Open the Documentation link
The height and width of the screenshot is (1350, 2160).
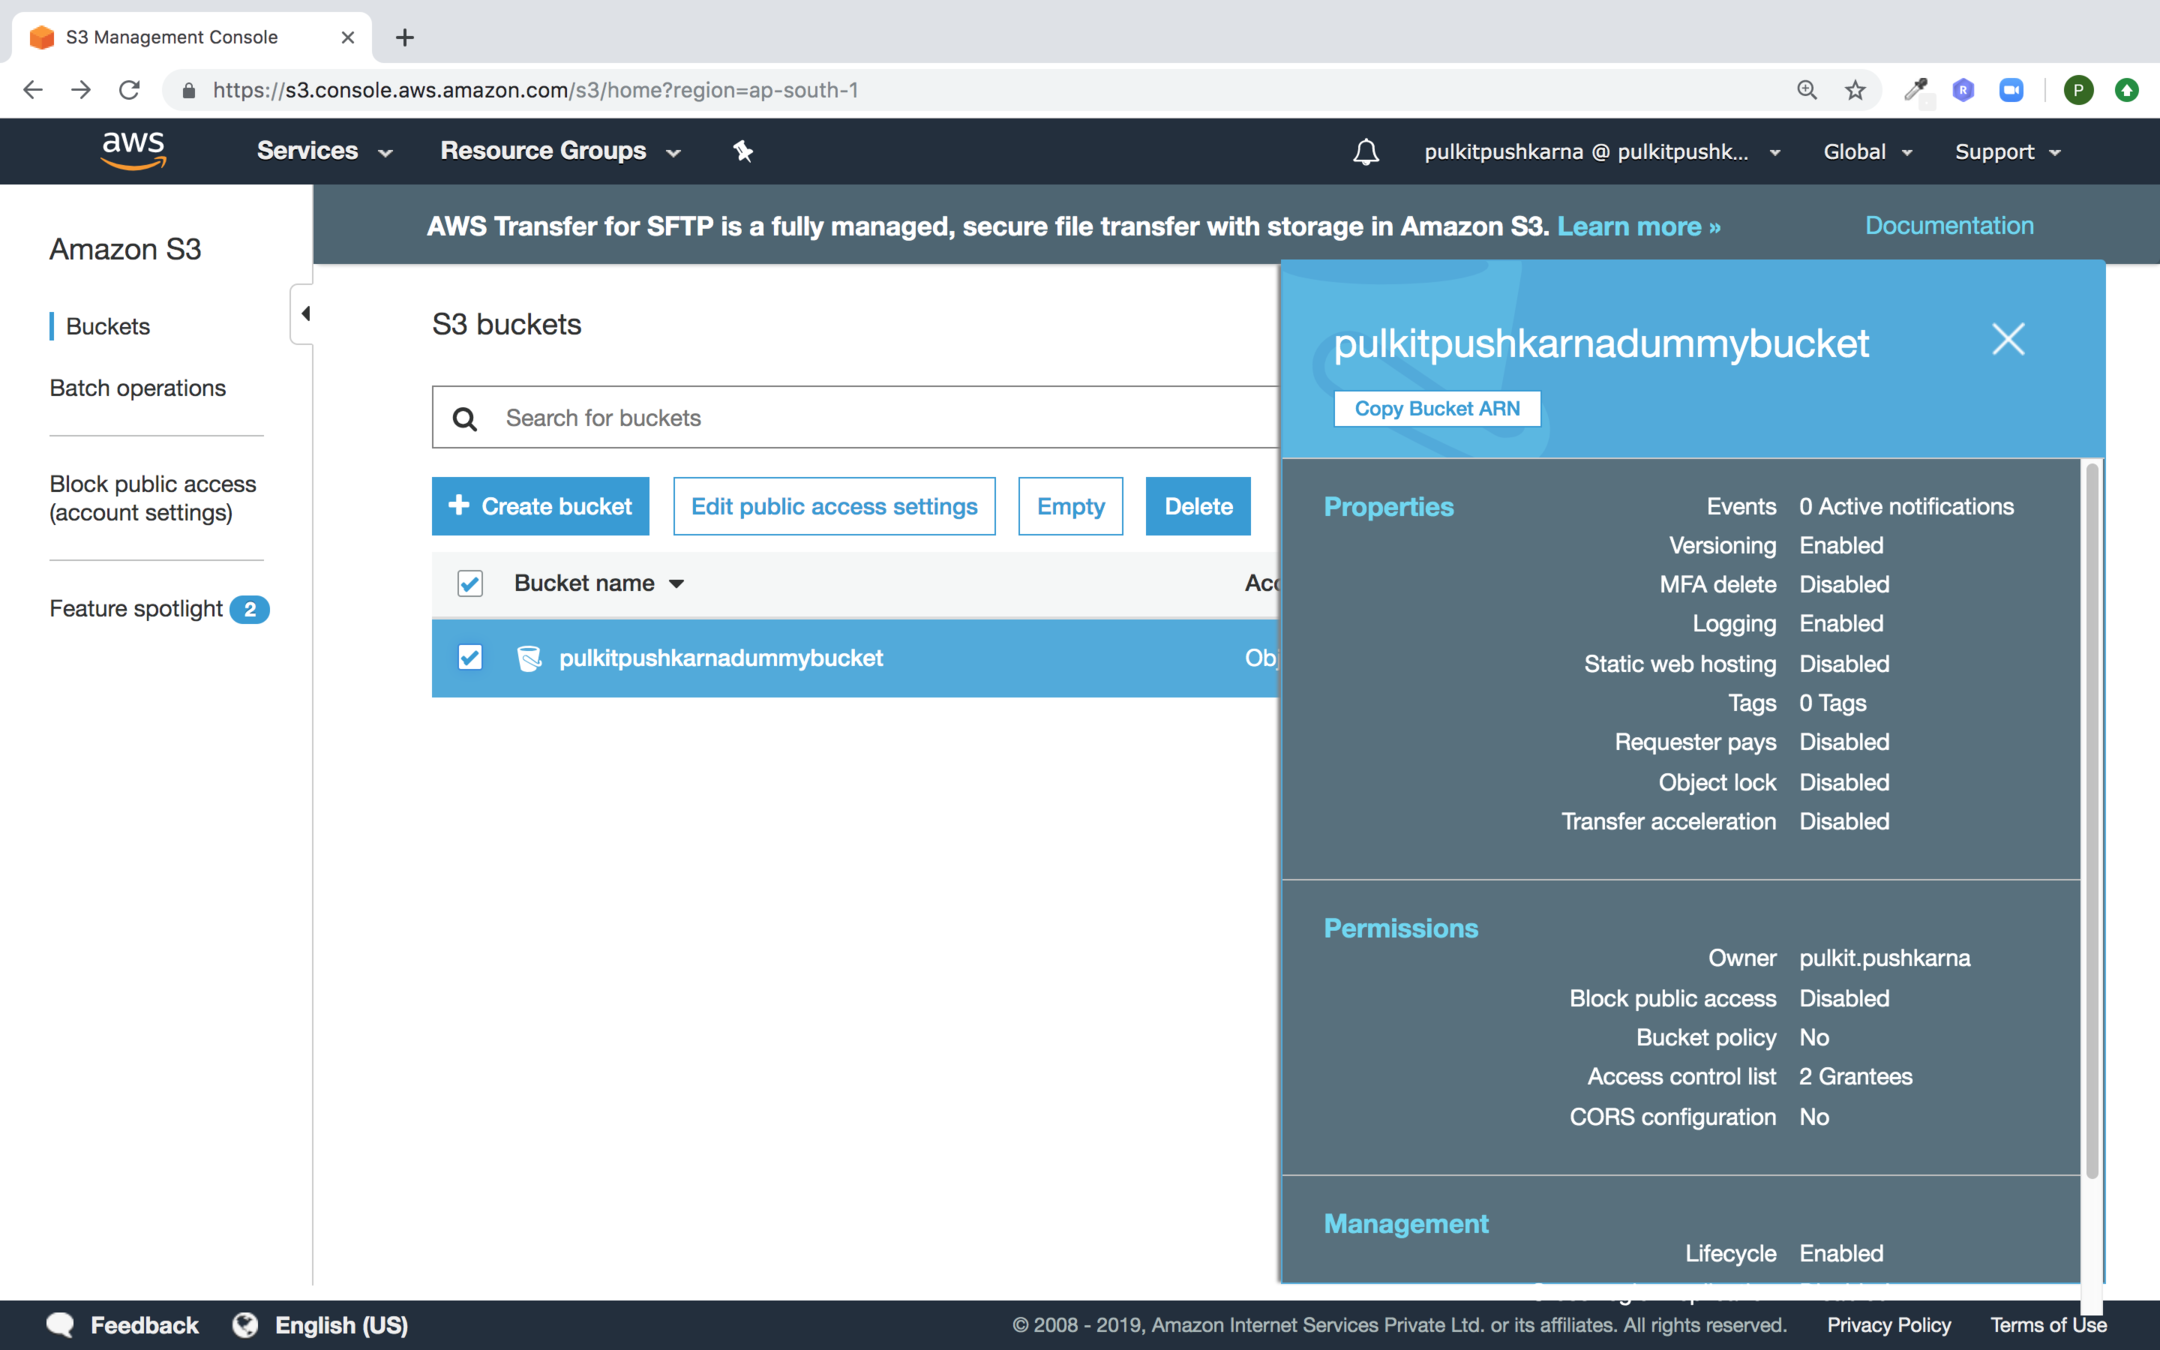1949,225
